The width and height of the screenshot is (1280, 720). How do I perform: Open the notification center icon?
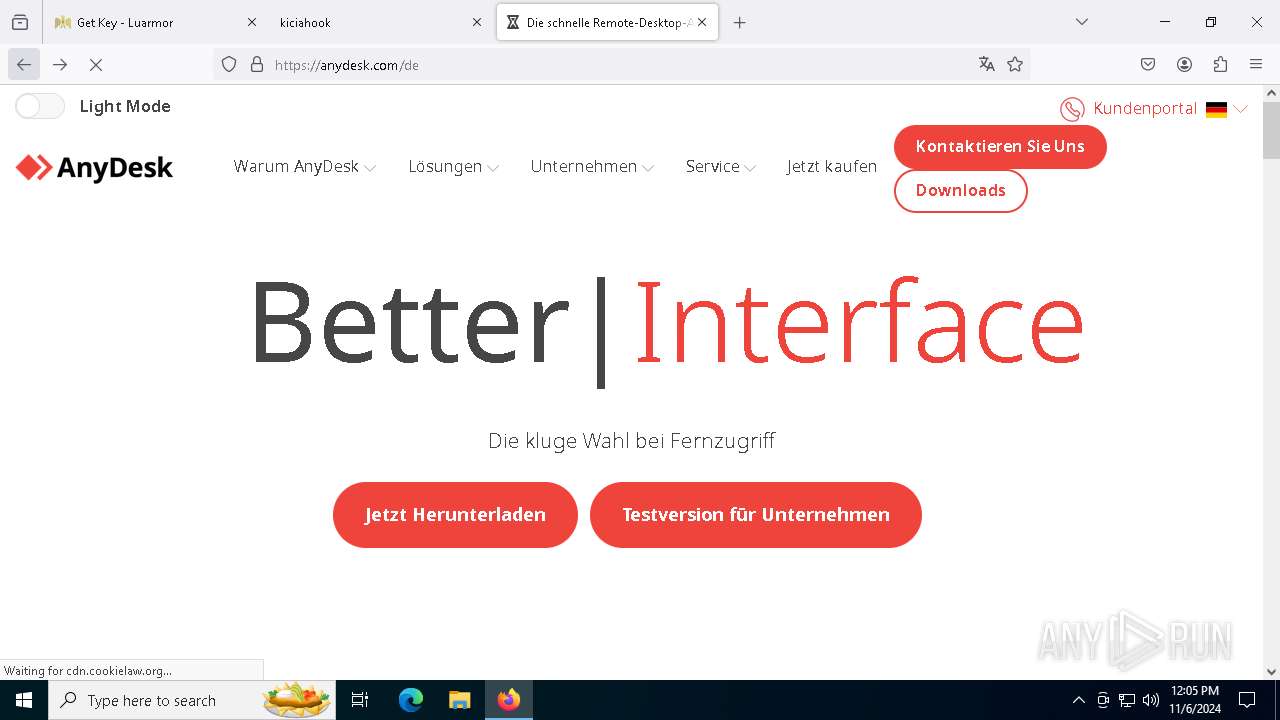1247,700
